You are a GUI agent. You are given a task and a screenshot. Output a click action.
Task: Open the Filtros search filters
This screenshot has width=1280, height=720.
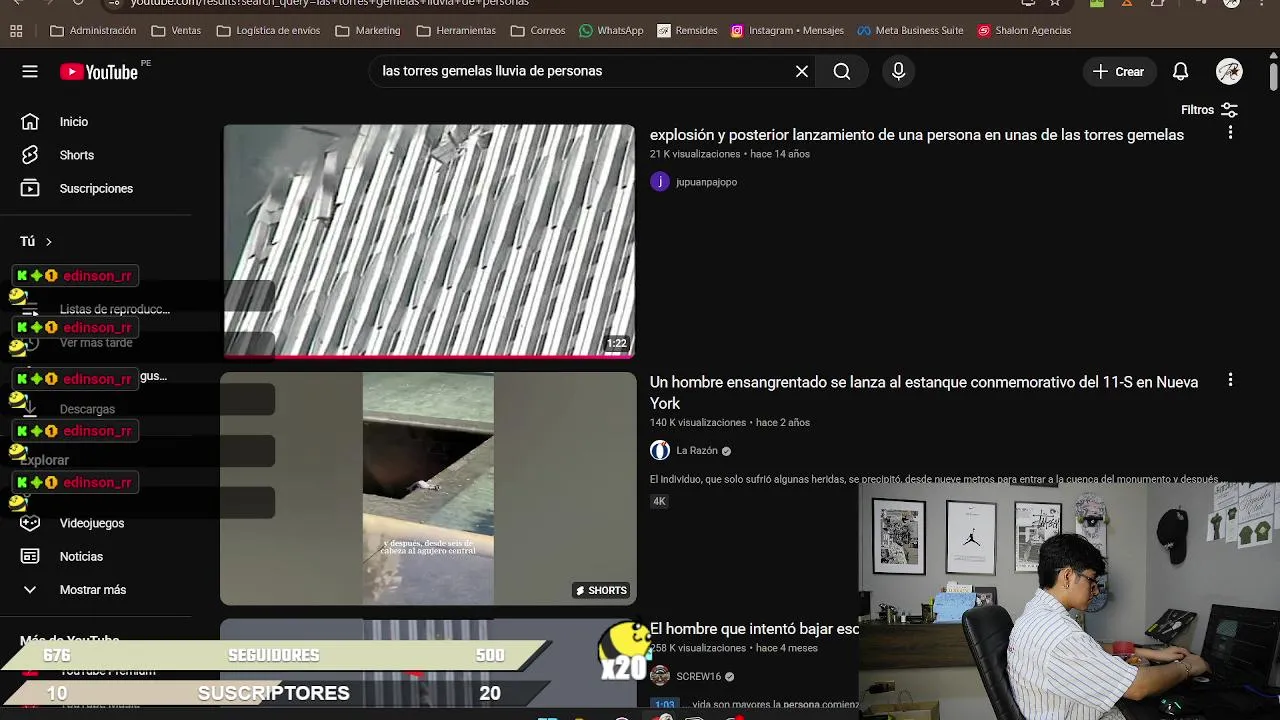tap(1209, 110)
